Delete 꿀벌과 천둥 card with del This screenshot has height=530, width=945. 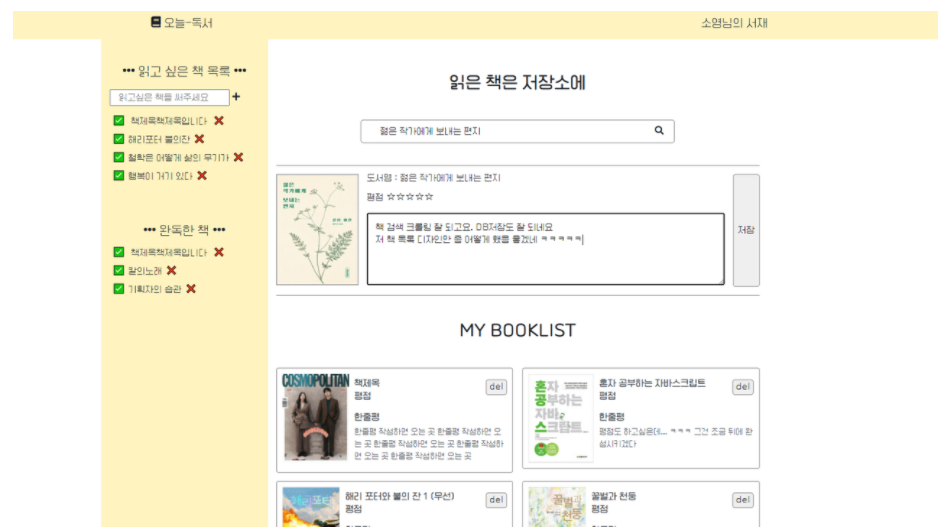pyautogui.click(x=742, y=500)
